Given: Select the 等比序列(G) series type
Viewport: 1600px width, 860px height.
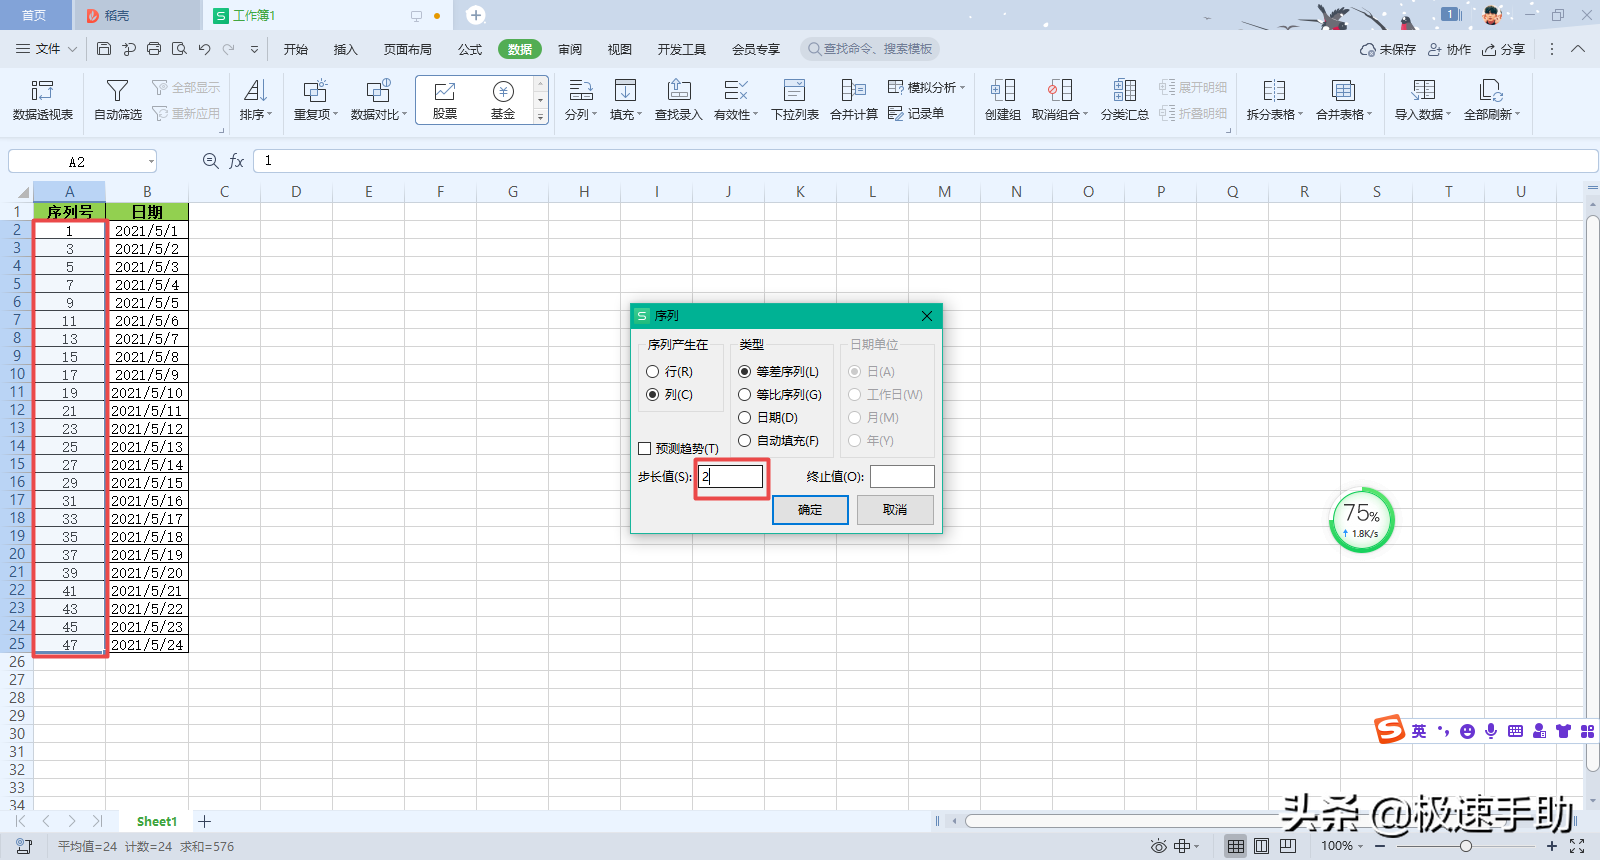Looking at the screenshot, I should click(x=745, y=395).
